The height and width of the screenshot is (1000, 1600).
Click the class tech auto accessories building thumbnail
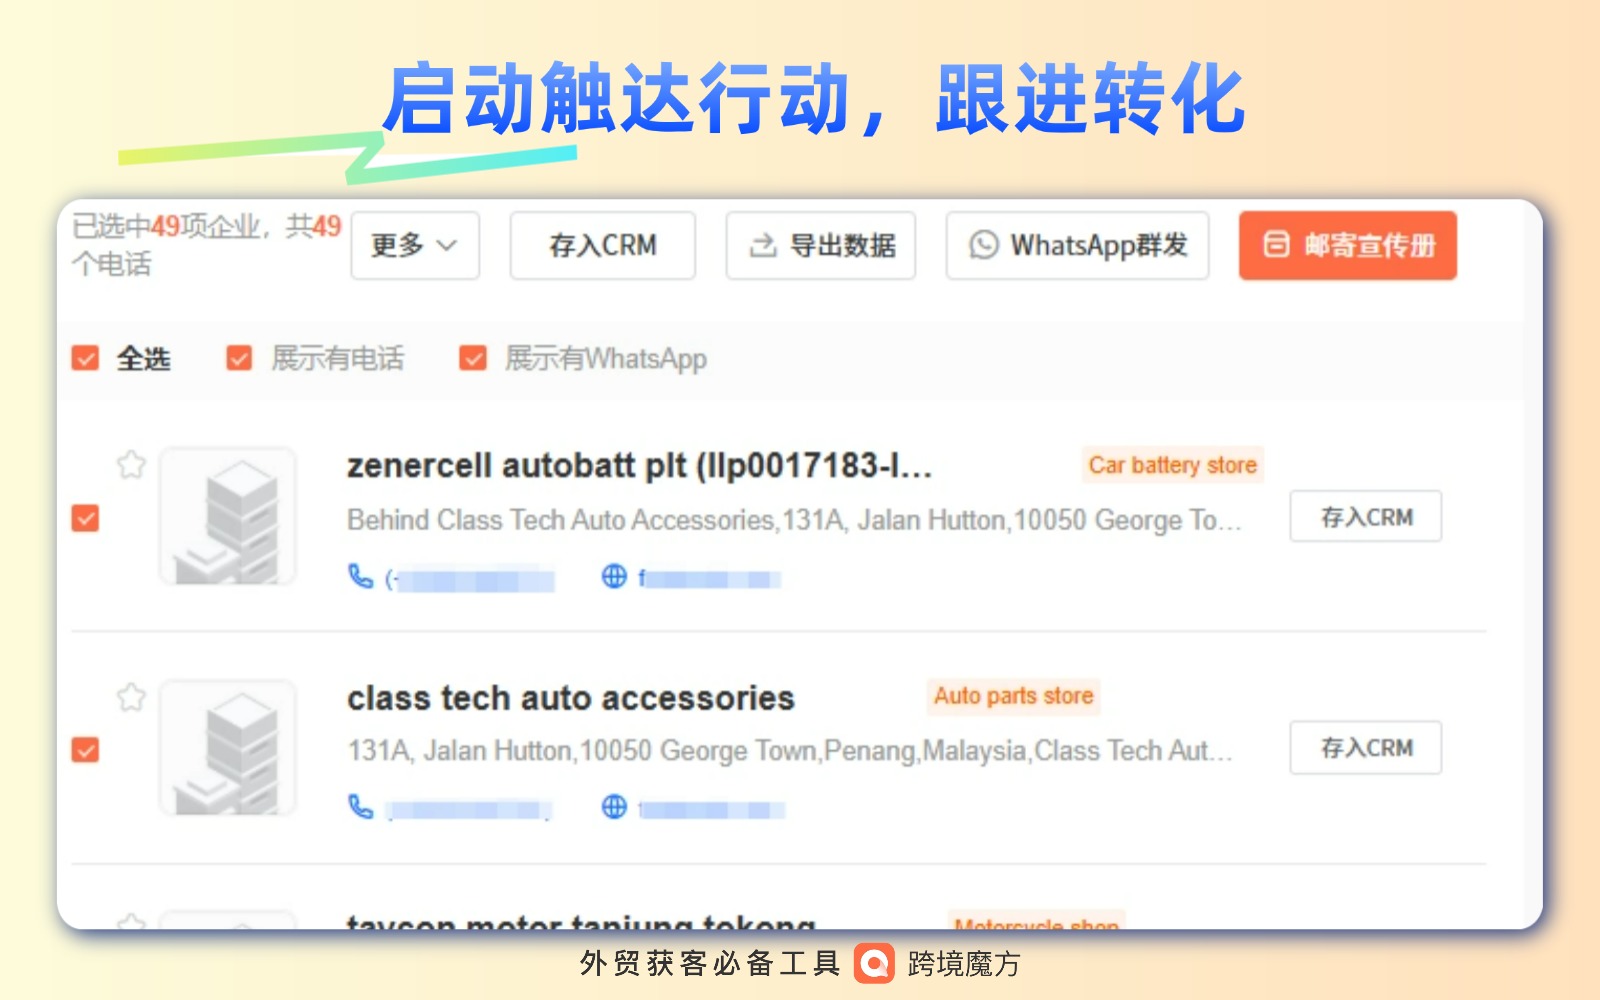click(x=228, y=748)
